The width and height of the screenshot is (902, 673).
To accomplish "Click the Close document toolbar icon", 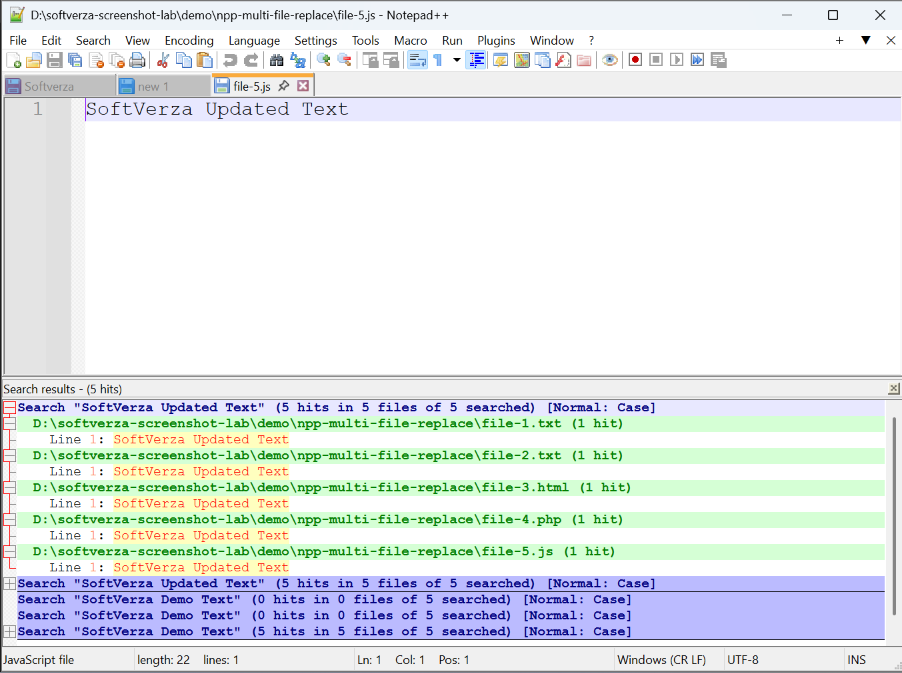I will point(96,60).
